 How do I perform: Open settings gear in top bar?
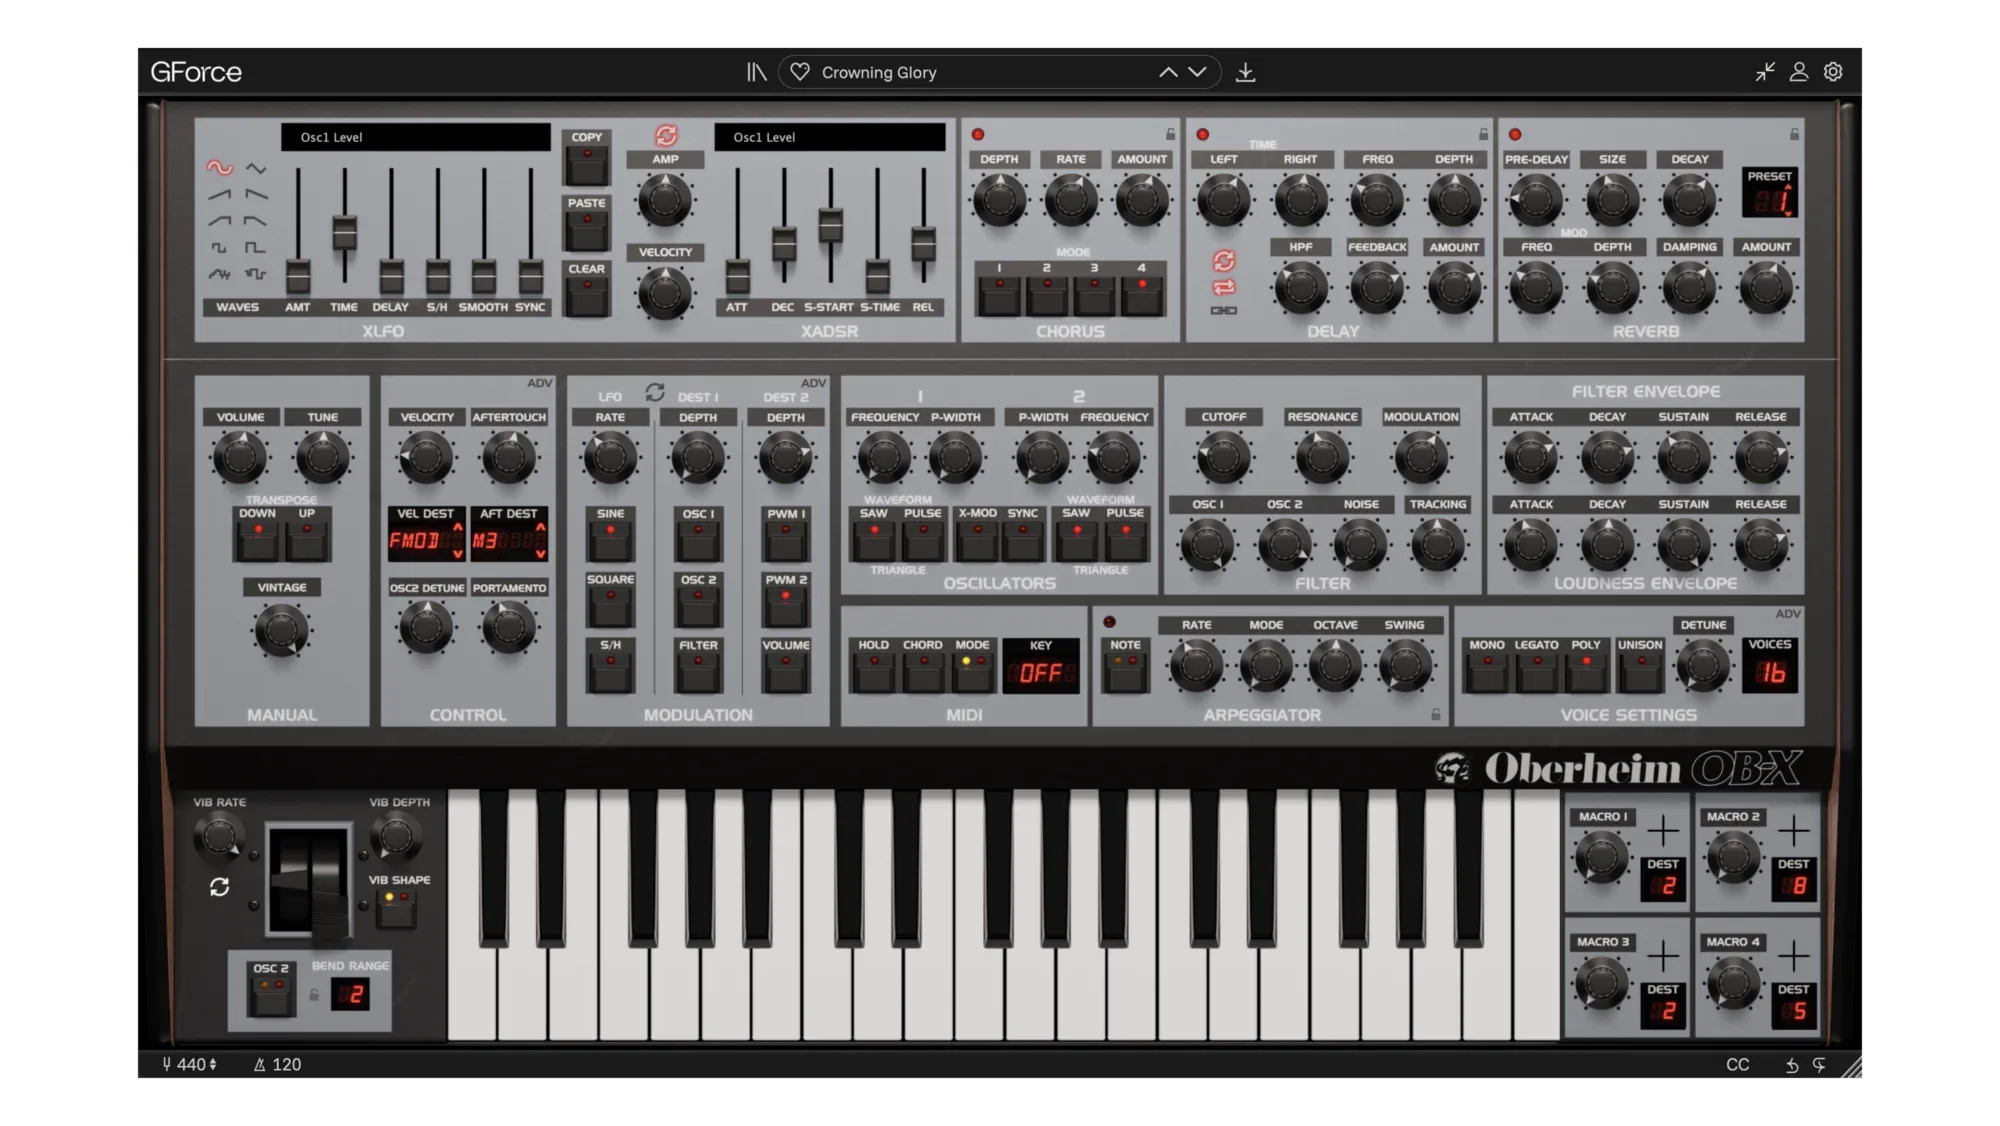point(1833,72)
